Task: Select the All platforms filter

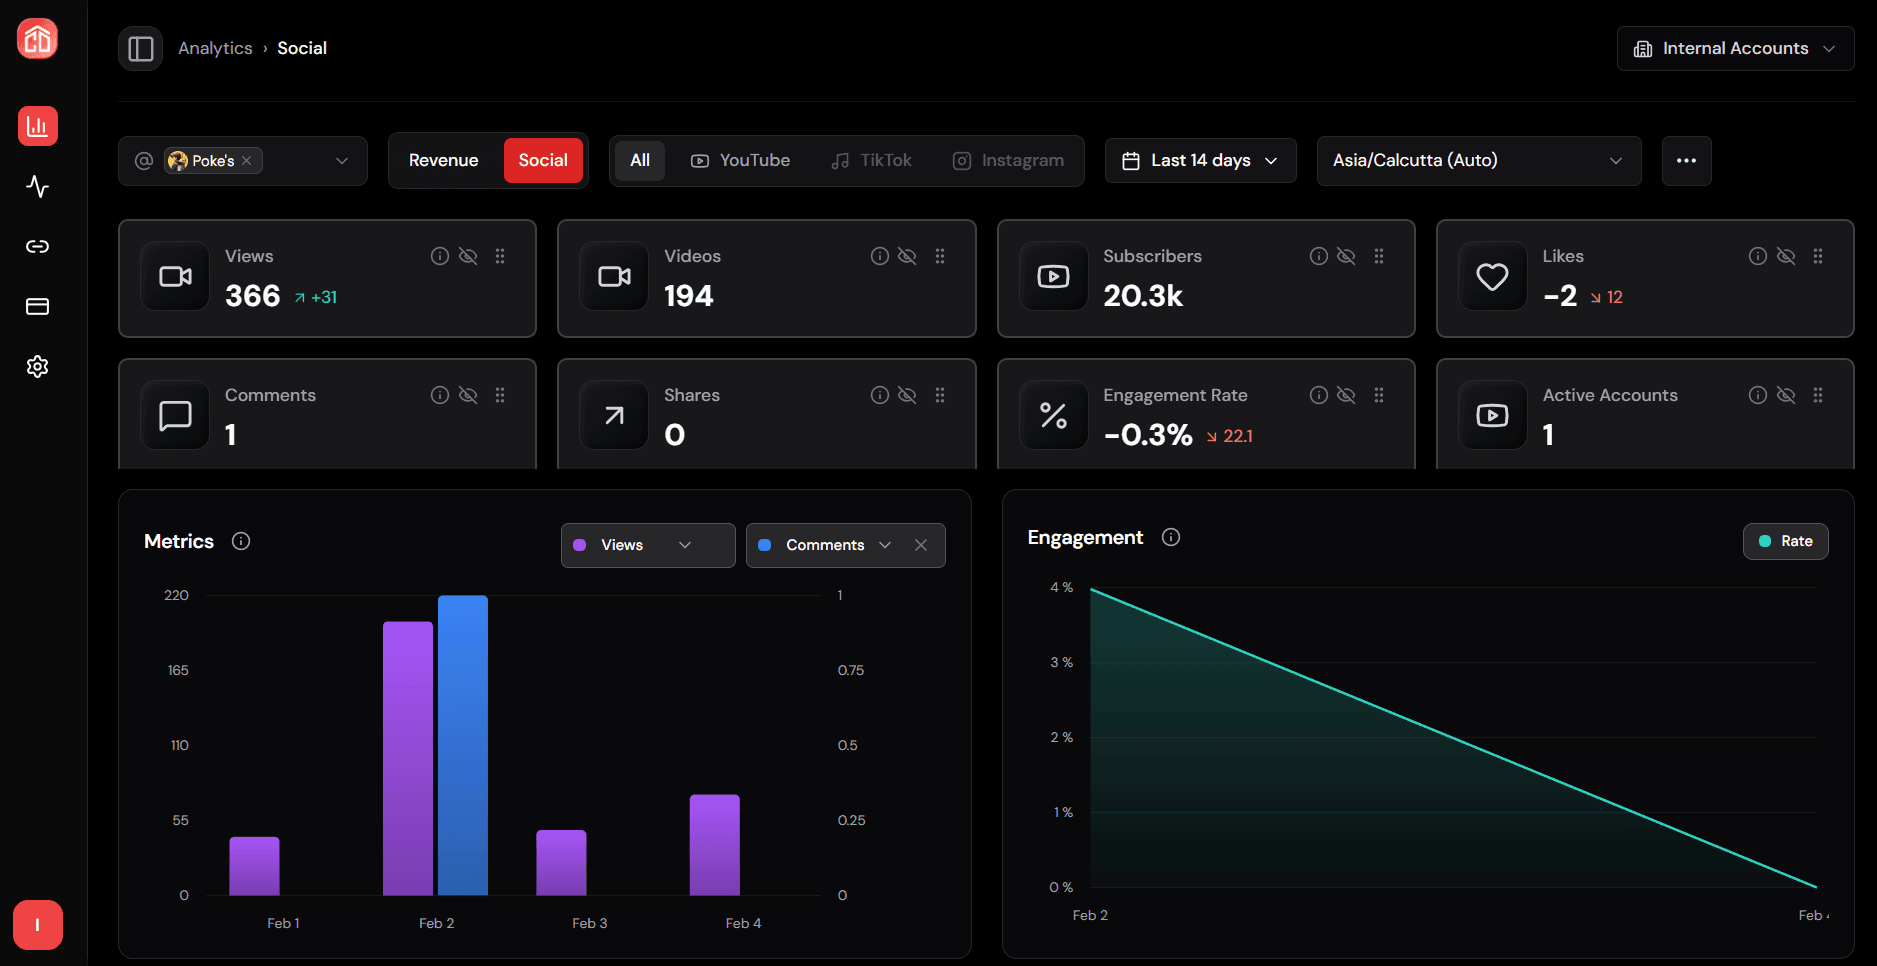Action: click(640, 161)
